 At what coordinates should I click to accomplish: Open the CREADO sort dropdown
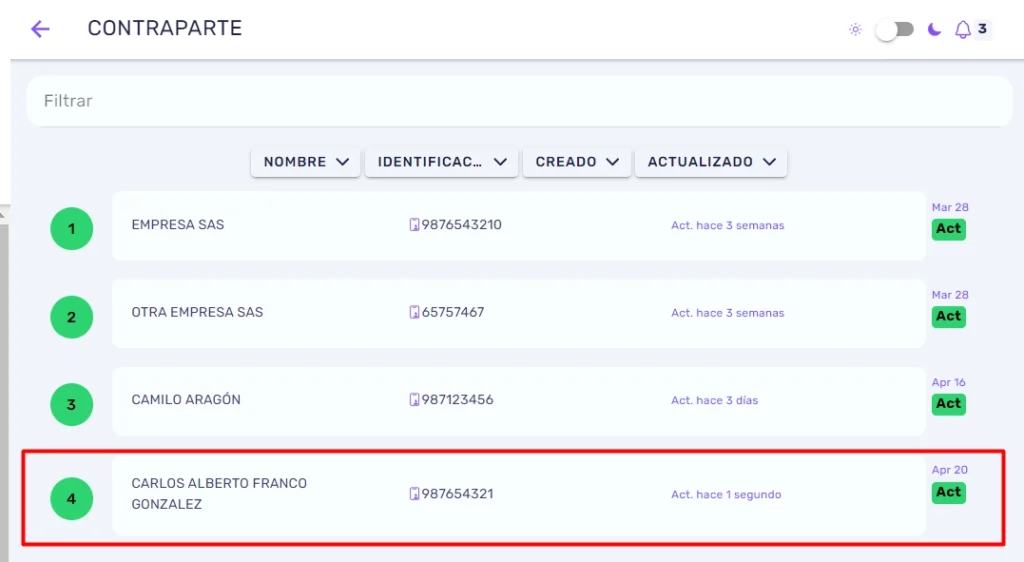[x=577, y=162]
